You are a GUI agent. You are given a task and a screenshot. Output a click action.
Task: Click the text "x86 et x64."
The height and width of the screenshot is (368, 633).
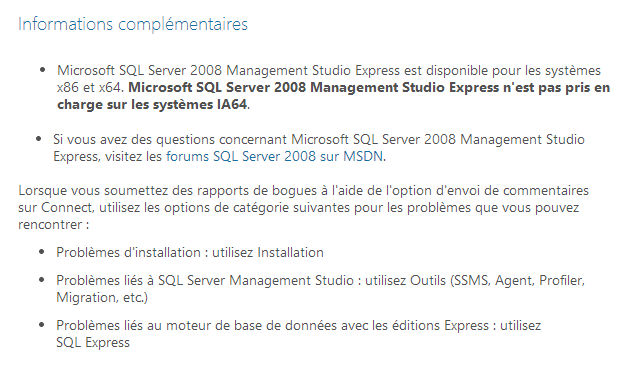(91, 88)
